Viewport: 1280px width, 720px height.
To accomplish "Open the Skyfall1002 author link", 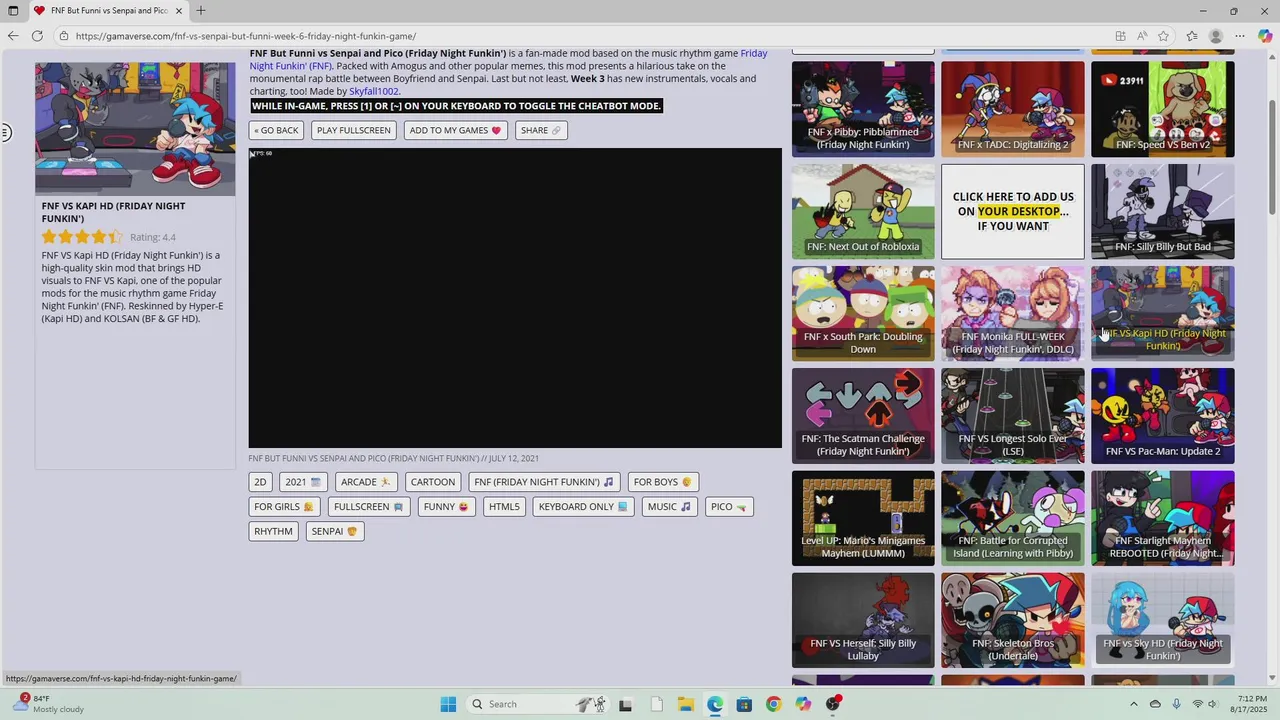I will tap(373, 91).
